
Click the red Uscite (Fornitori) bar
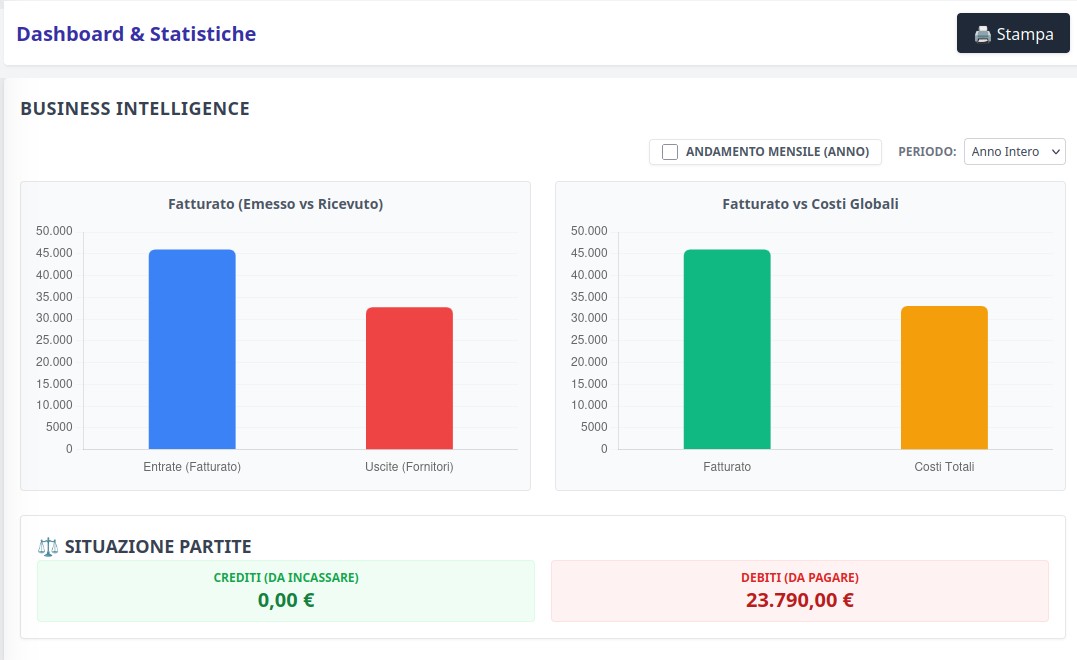click(409, 378)
